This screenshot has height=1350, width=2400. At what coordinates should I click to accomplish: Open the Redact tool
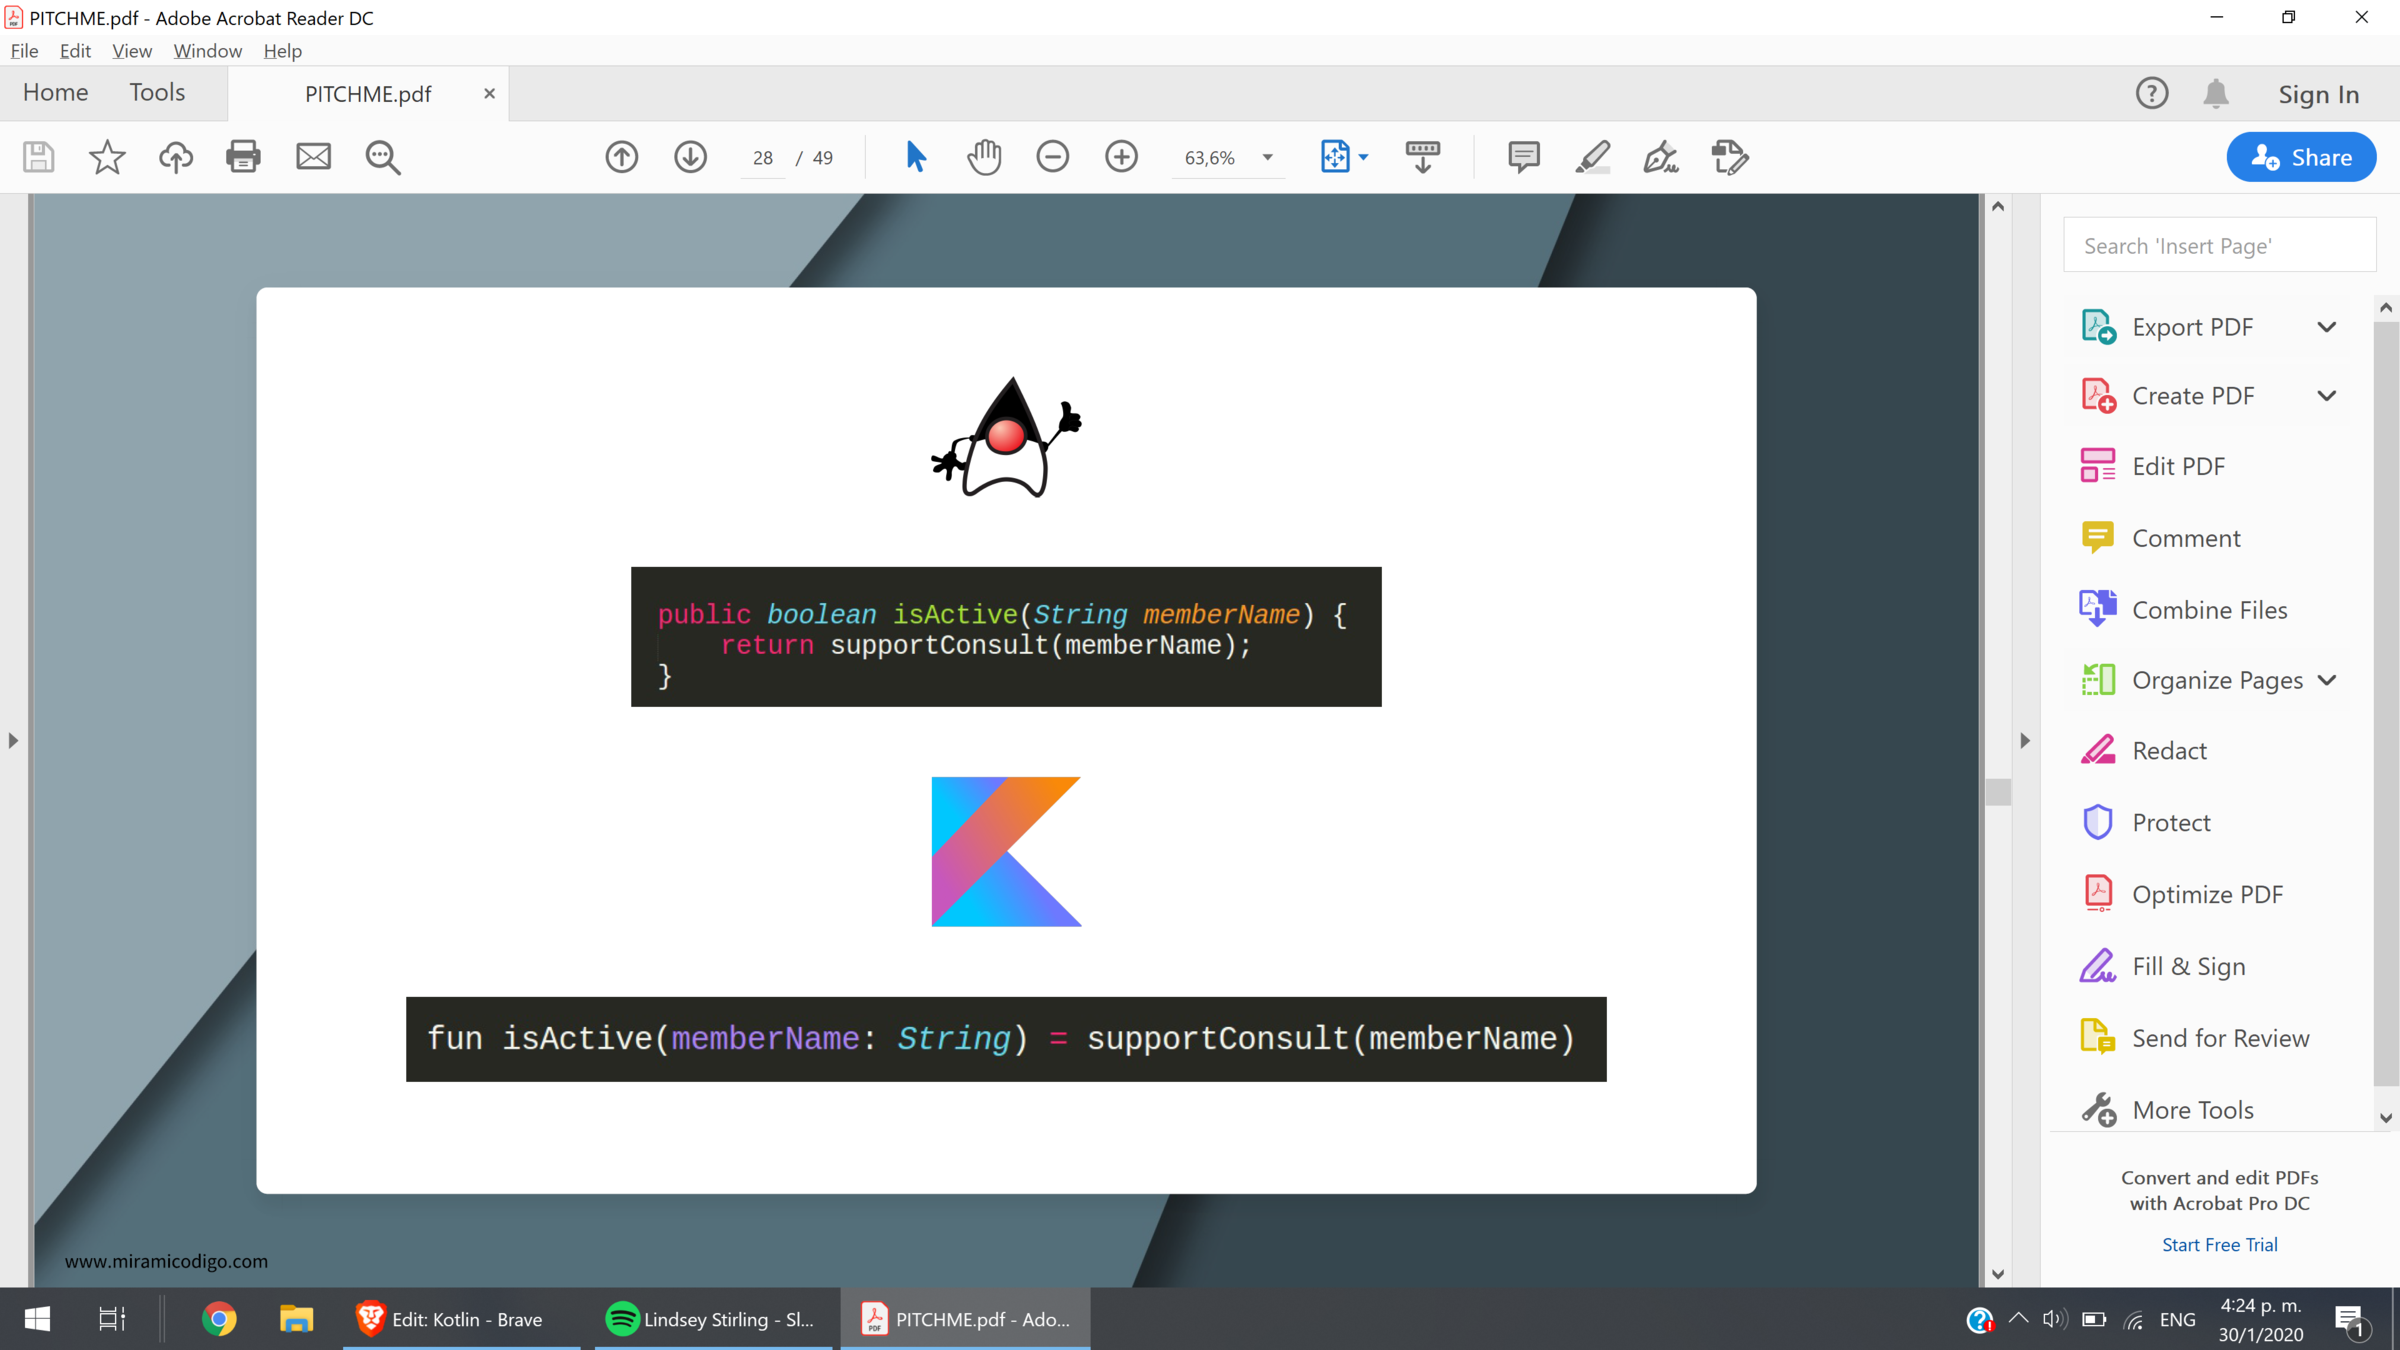2168,751
